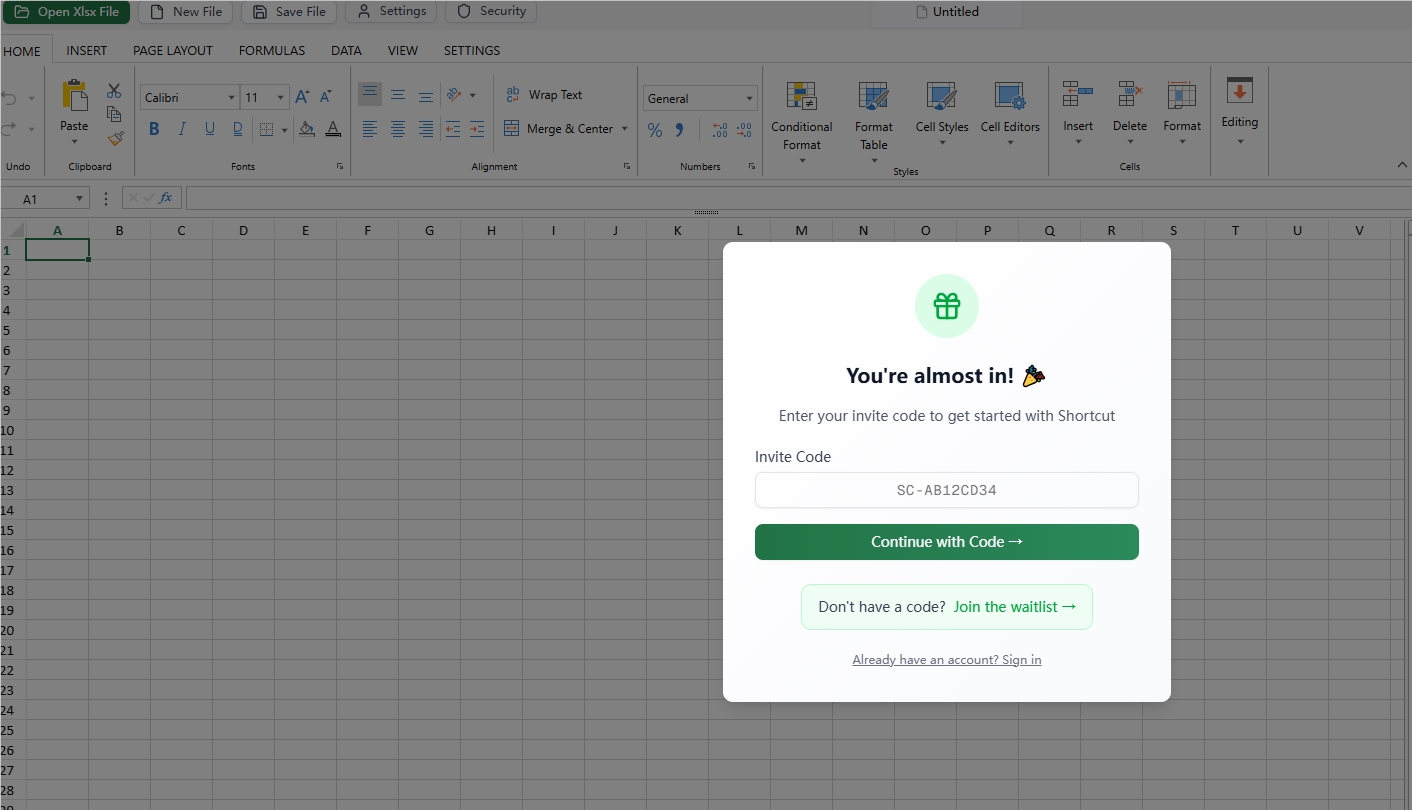Expand the Merge & Center dropdown arrow
Screen dimensions: 1412x810
click(x=624, y=129)
